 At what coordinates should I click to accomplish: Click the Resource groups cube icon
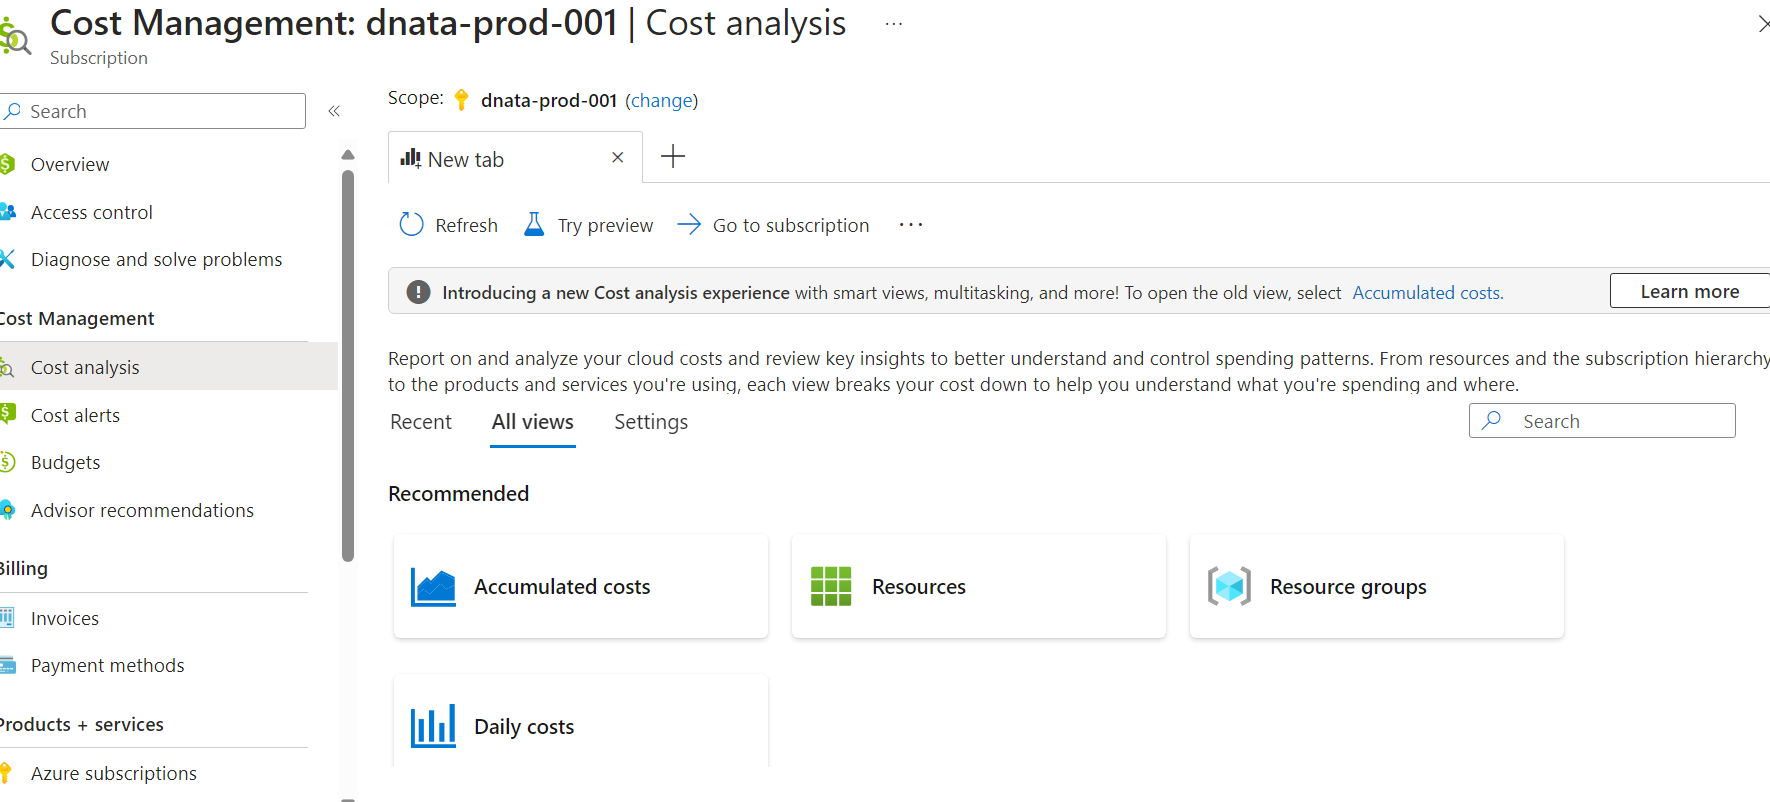click(x=1229, y=586)
